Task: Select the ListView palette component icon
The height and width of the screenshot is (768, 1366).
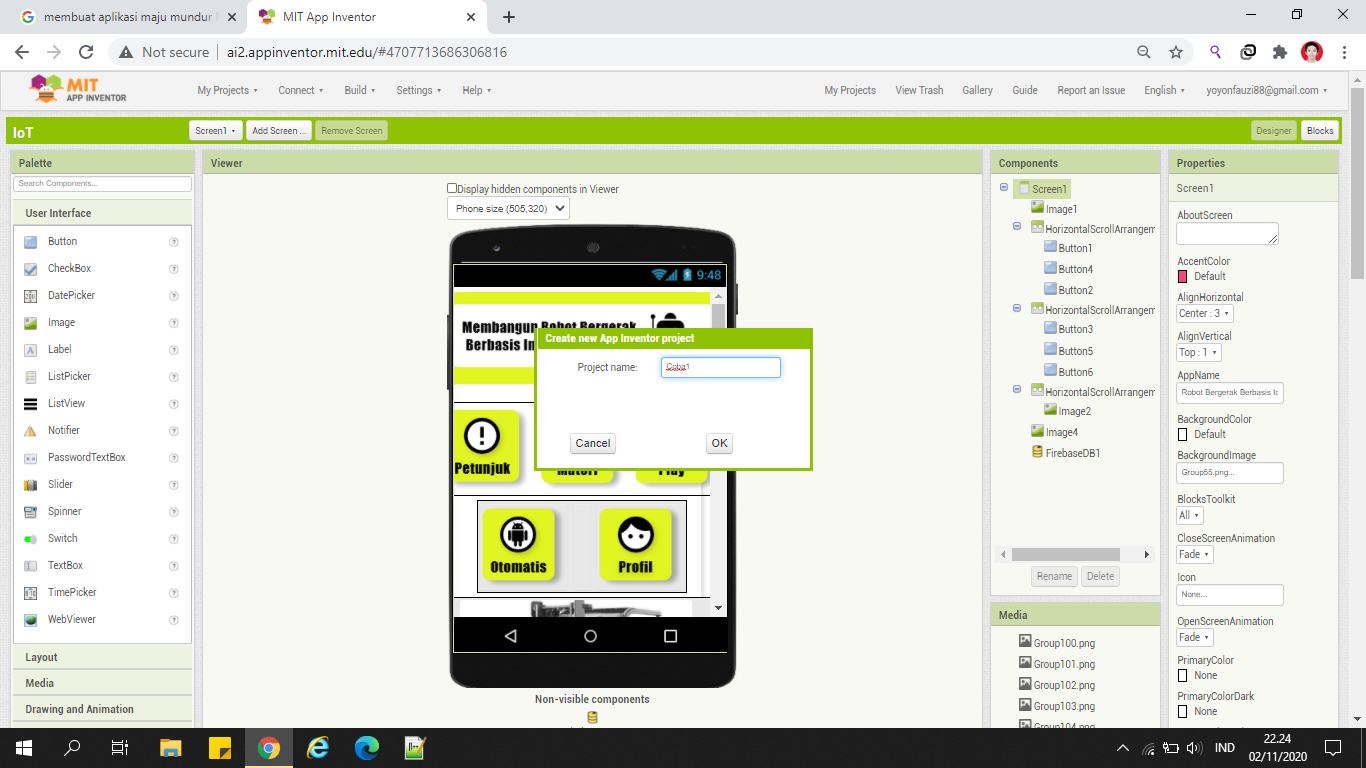Action: [x=30, y=404]
